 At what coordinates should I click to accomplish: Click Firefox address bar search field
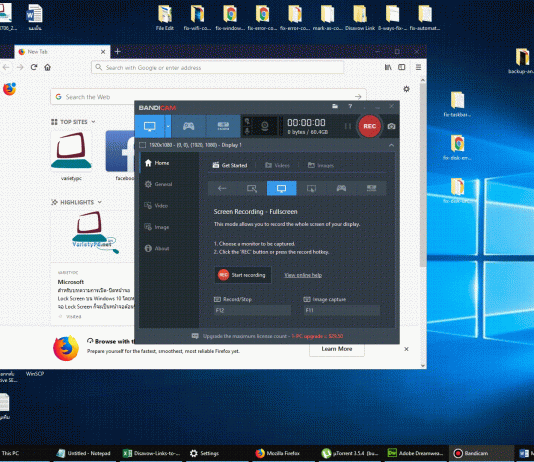point(217,67)
